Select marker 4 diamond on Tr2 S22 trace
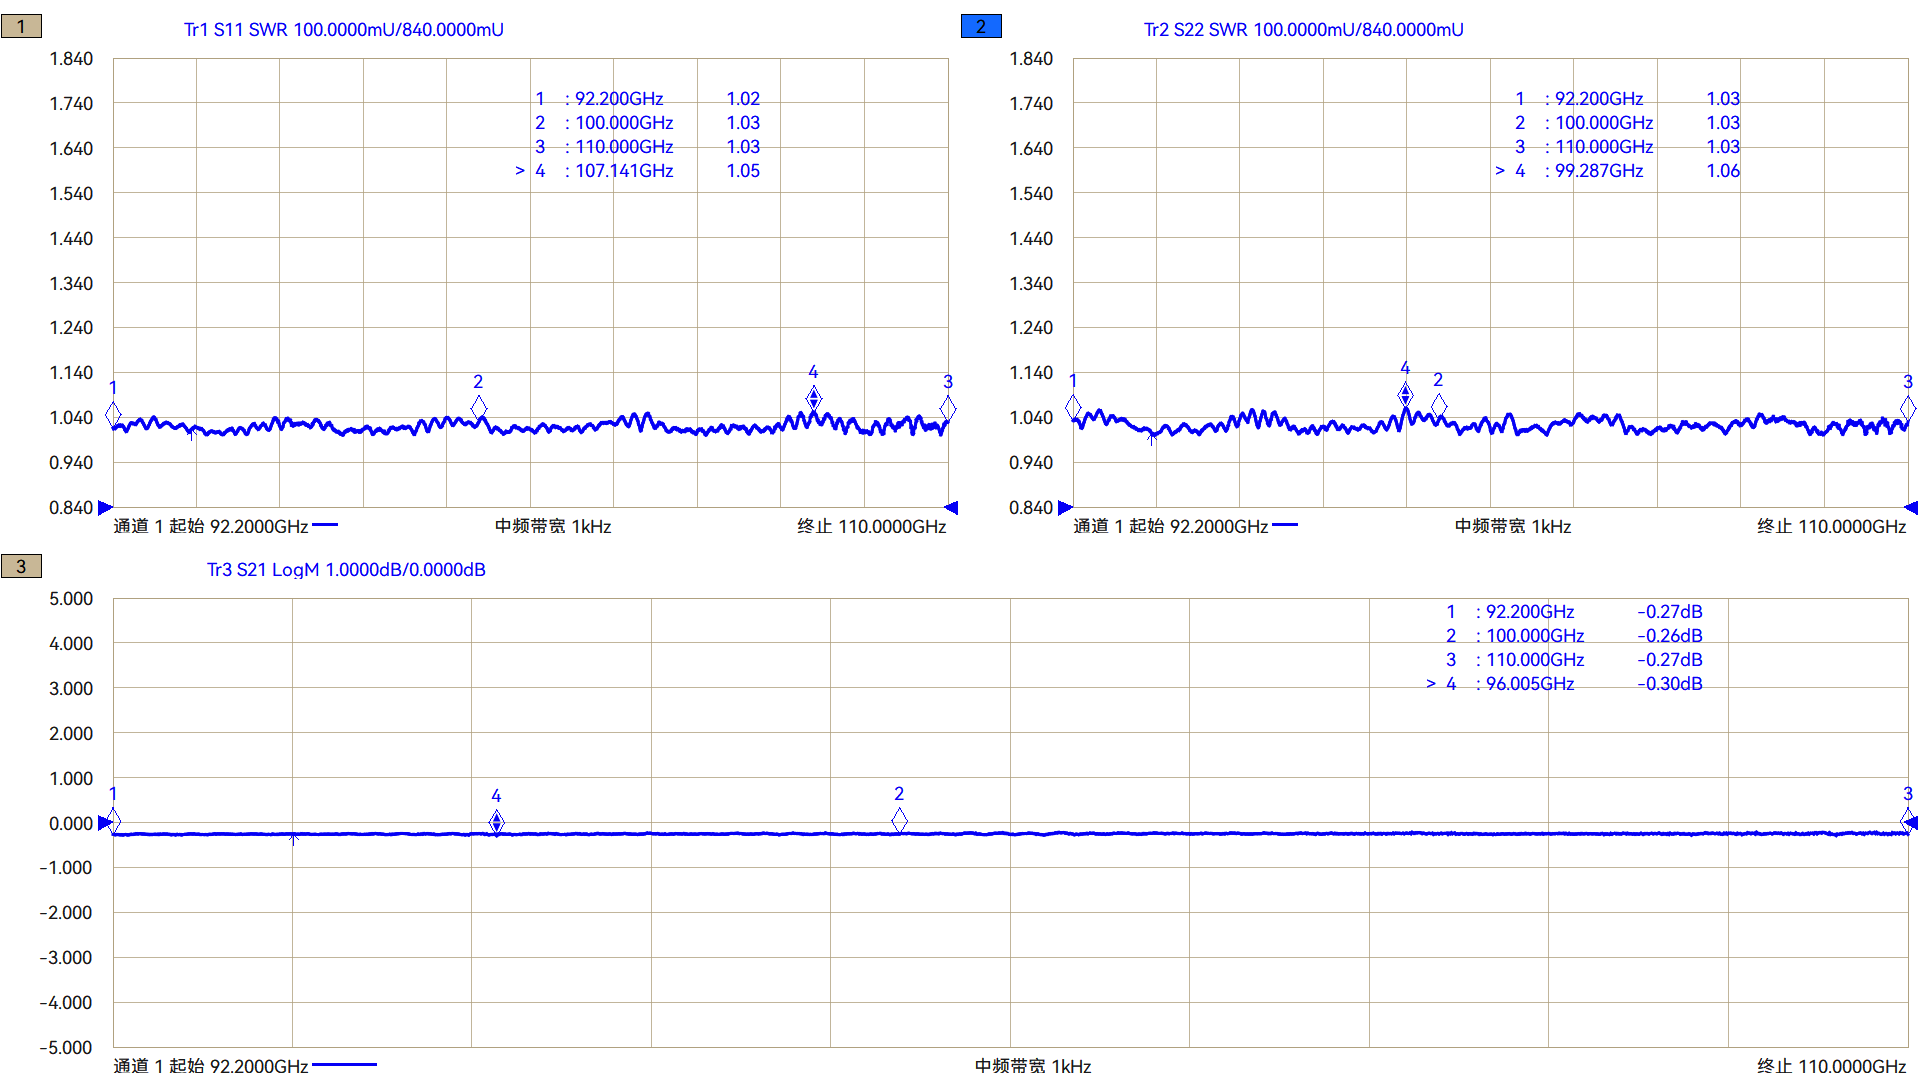The image size is (1919, 1080). coord(1405,396)
